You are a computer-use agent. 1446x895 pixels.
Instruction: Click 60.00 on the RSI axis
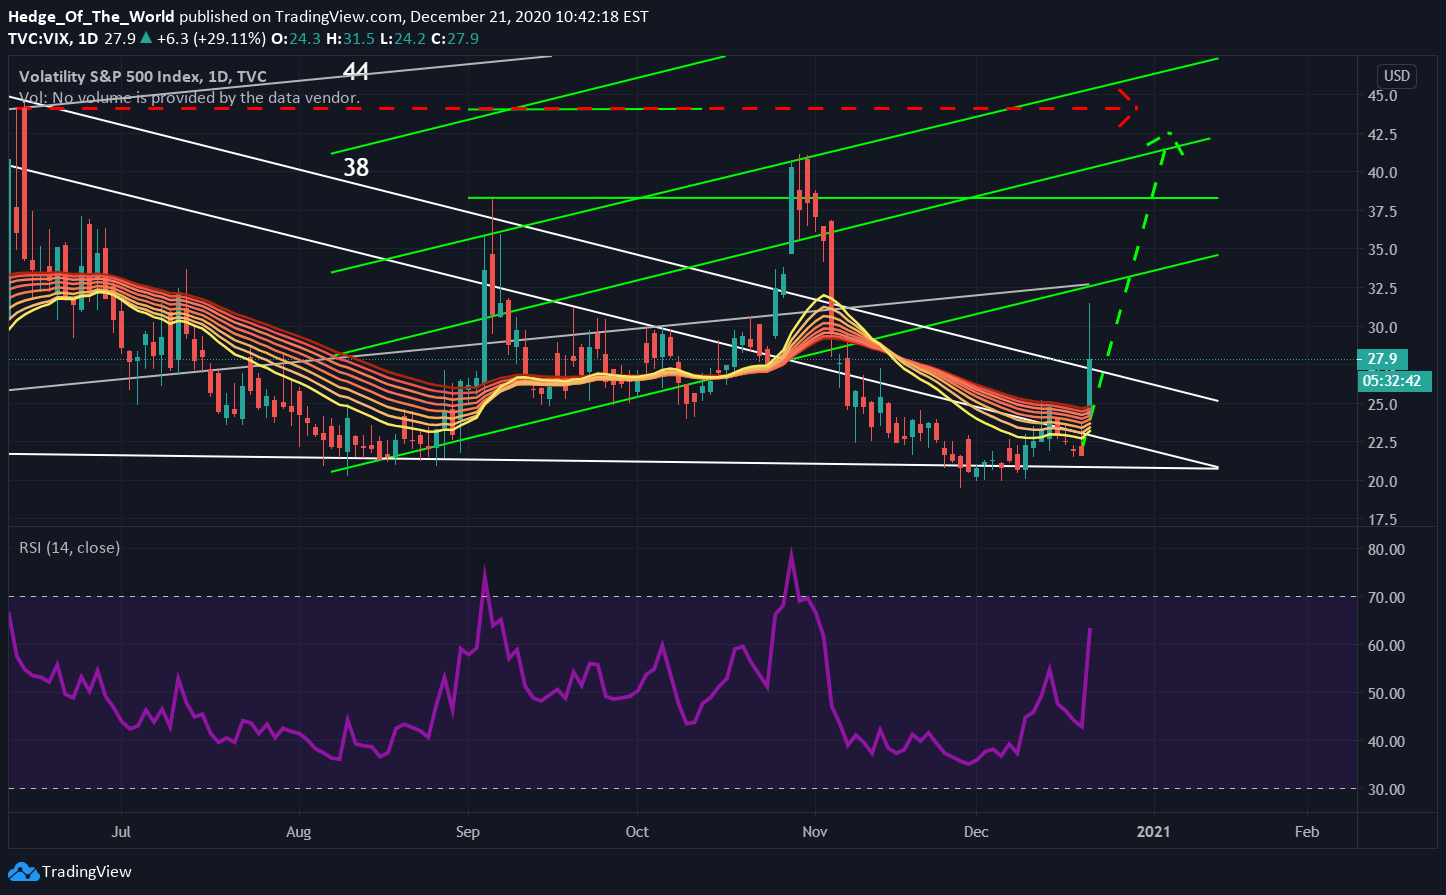tap(1384, 646)
